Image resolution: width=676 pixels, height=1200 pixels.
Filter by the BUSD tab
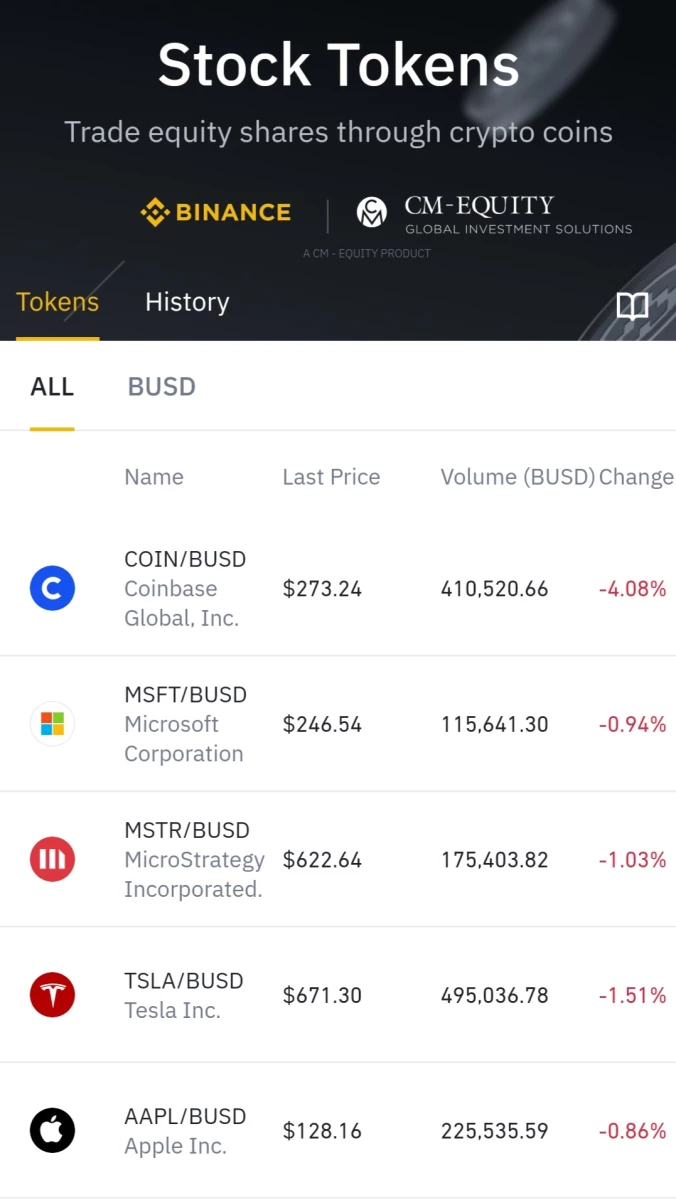[162, 387]
